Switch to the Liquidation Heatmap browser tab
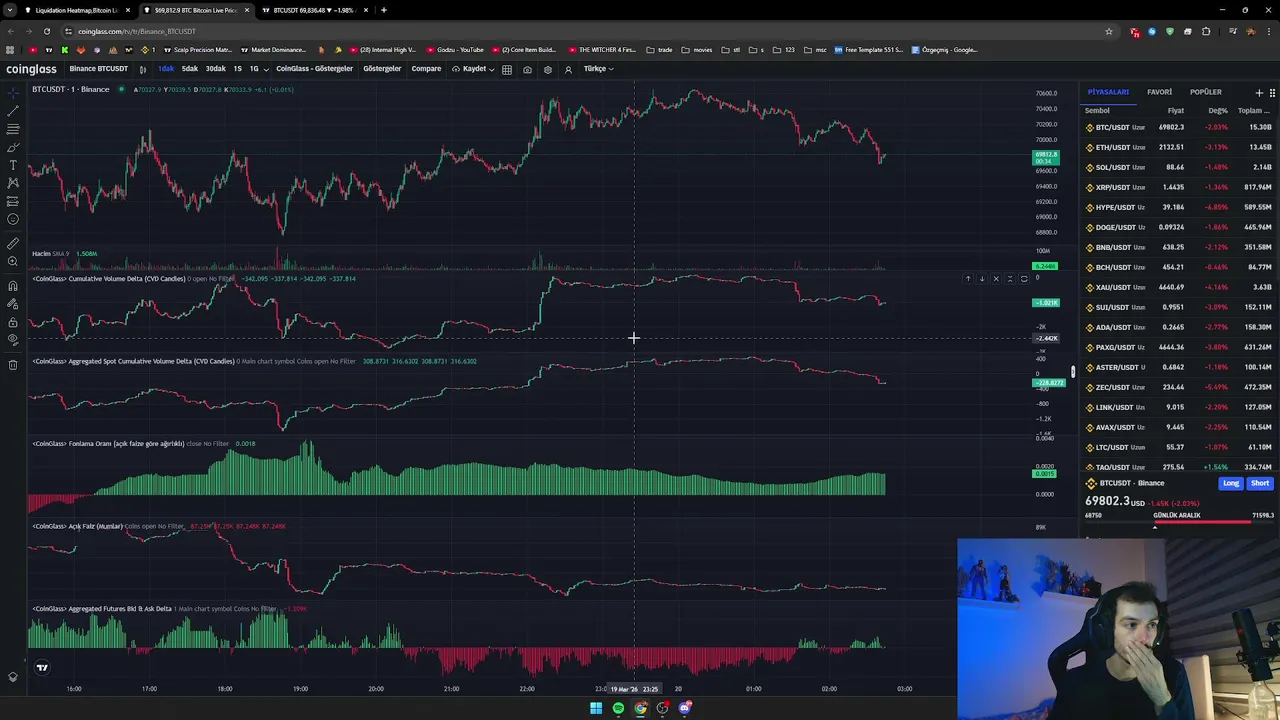 point(76,10)
